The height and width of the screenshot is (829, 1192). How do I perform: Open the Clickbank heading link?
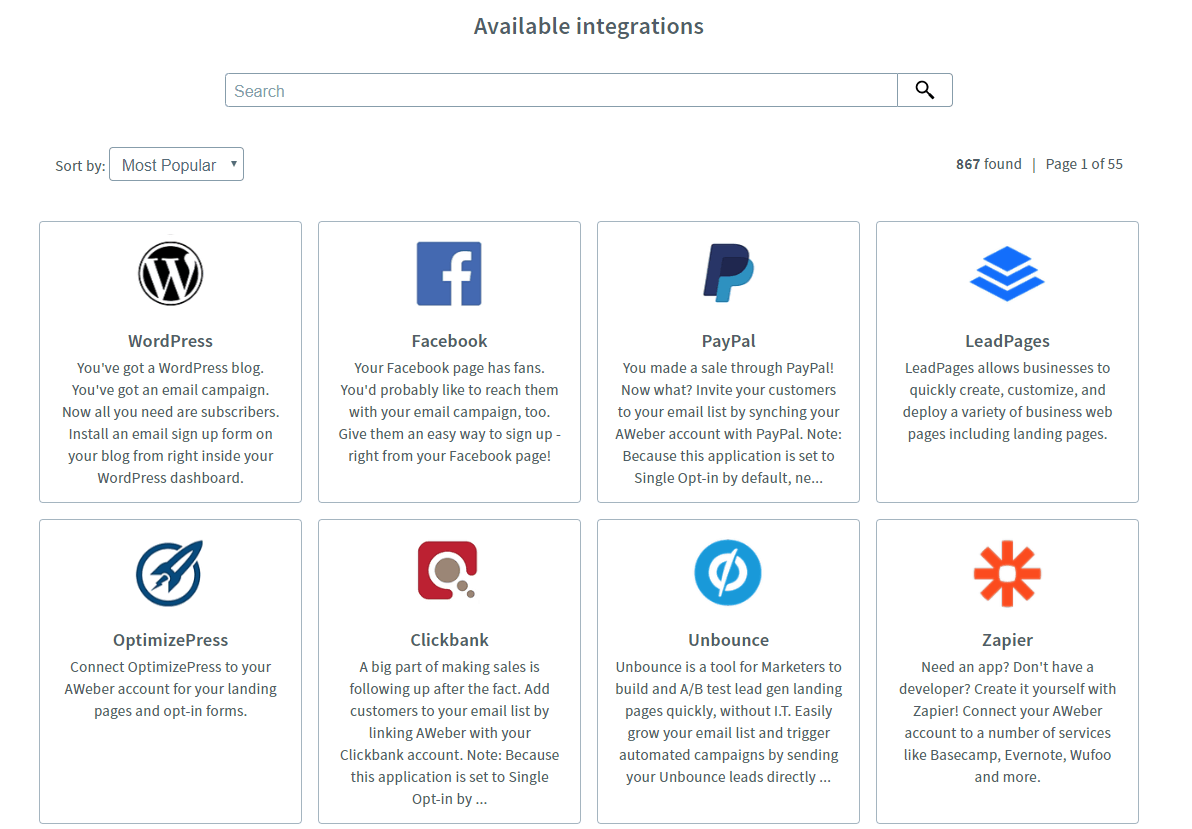click(449, 640)
